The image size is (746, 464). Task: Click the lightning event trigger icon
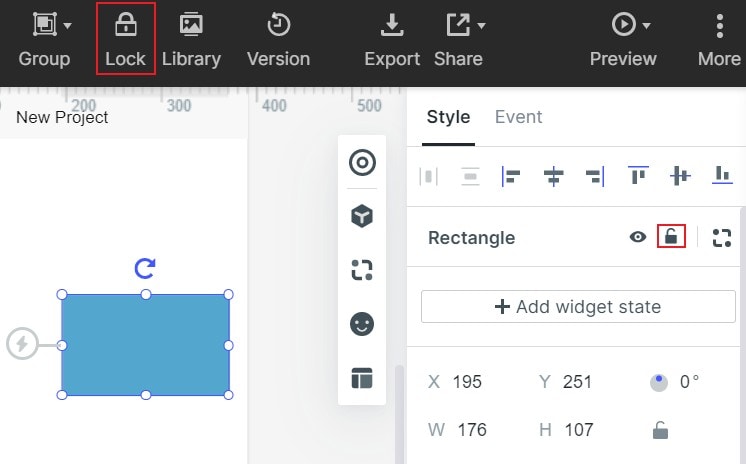tap(22, 344)
